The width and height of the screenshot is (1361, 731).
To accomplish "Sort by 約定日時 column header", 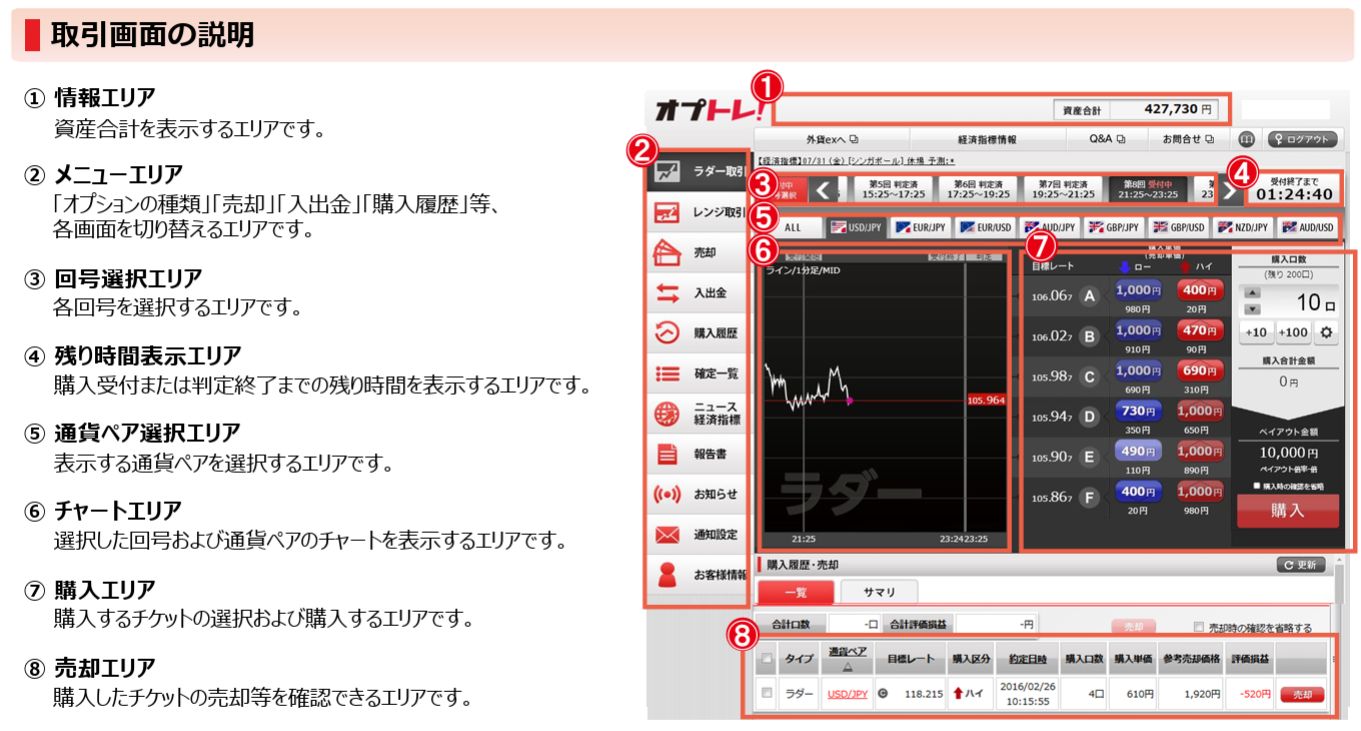I will coord(1027,658).
